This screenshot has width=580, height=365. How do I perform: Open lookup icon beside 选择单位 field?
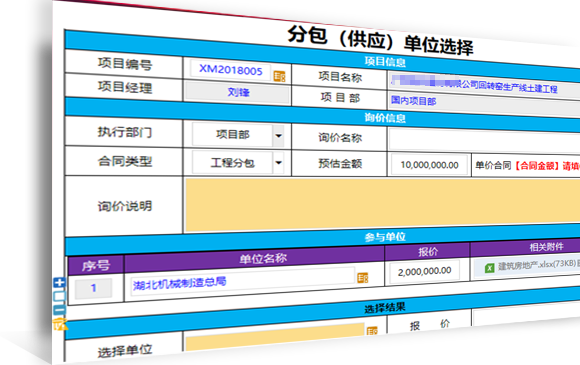click(372, 330)
